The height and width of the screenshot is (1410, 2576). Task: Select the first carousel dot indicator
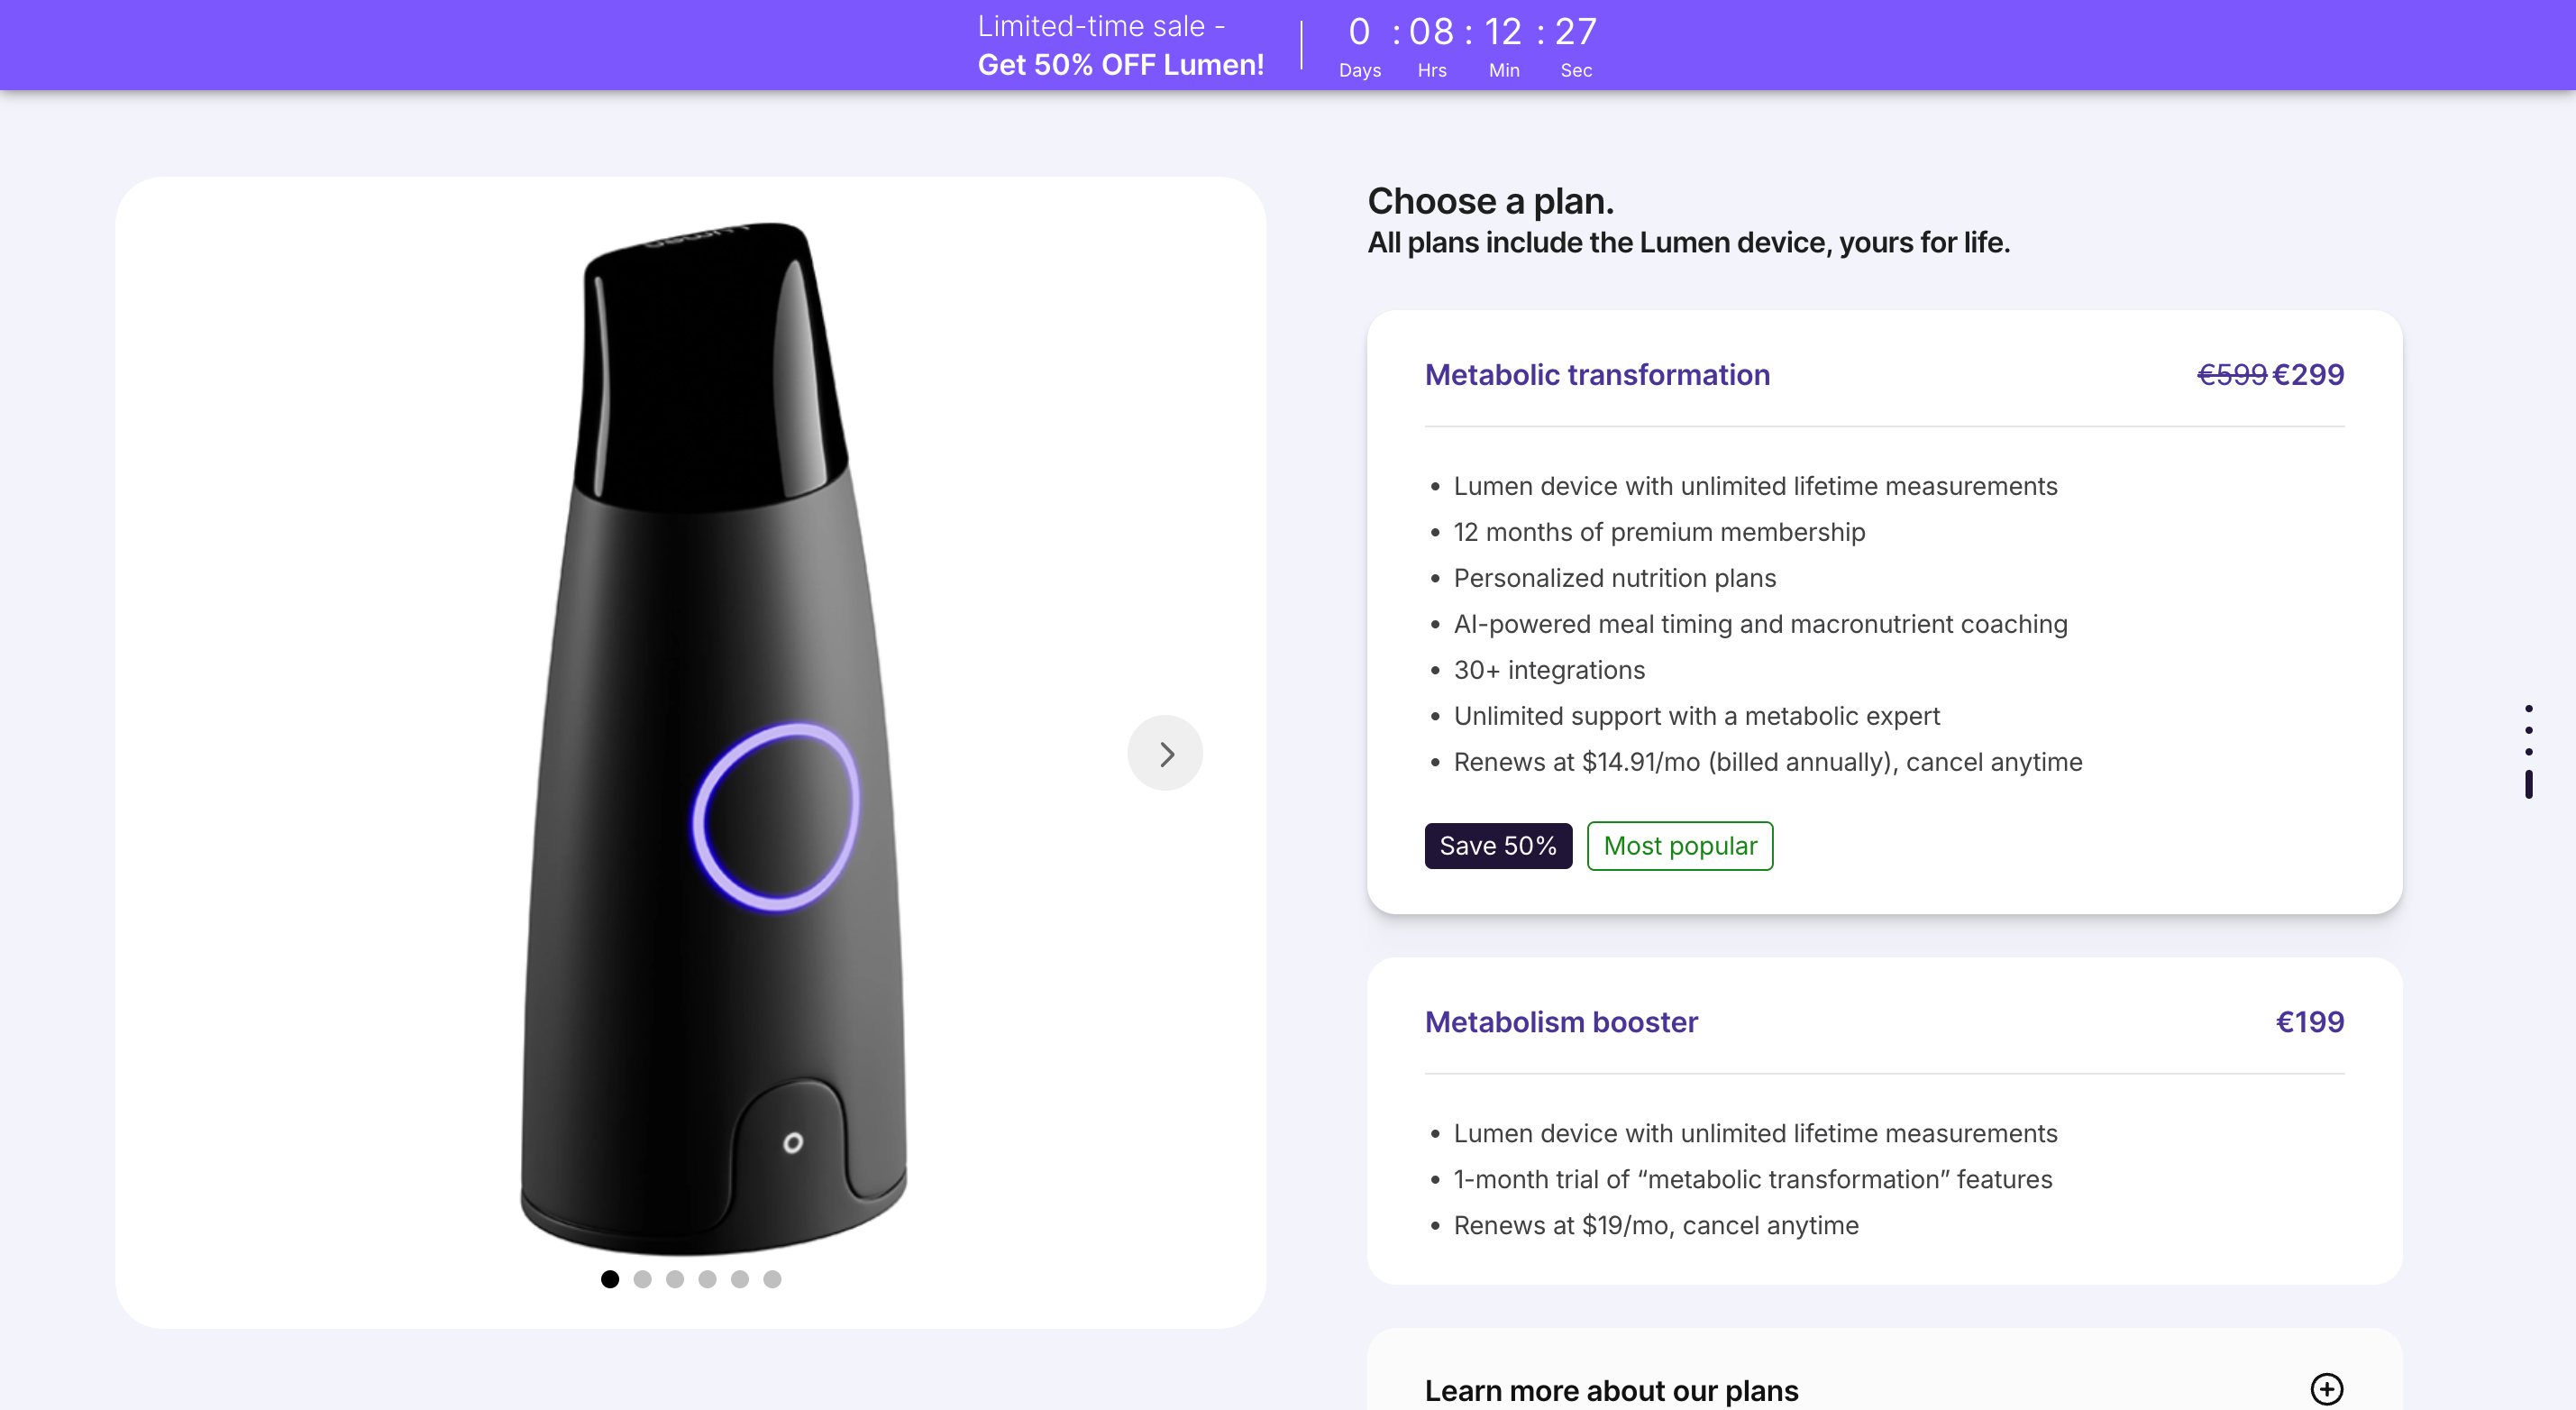point(610,1279)
